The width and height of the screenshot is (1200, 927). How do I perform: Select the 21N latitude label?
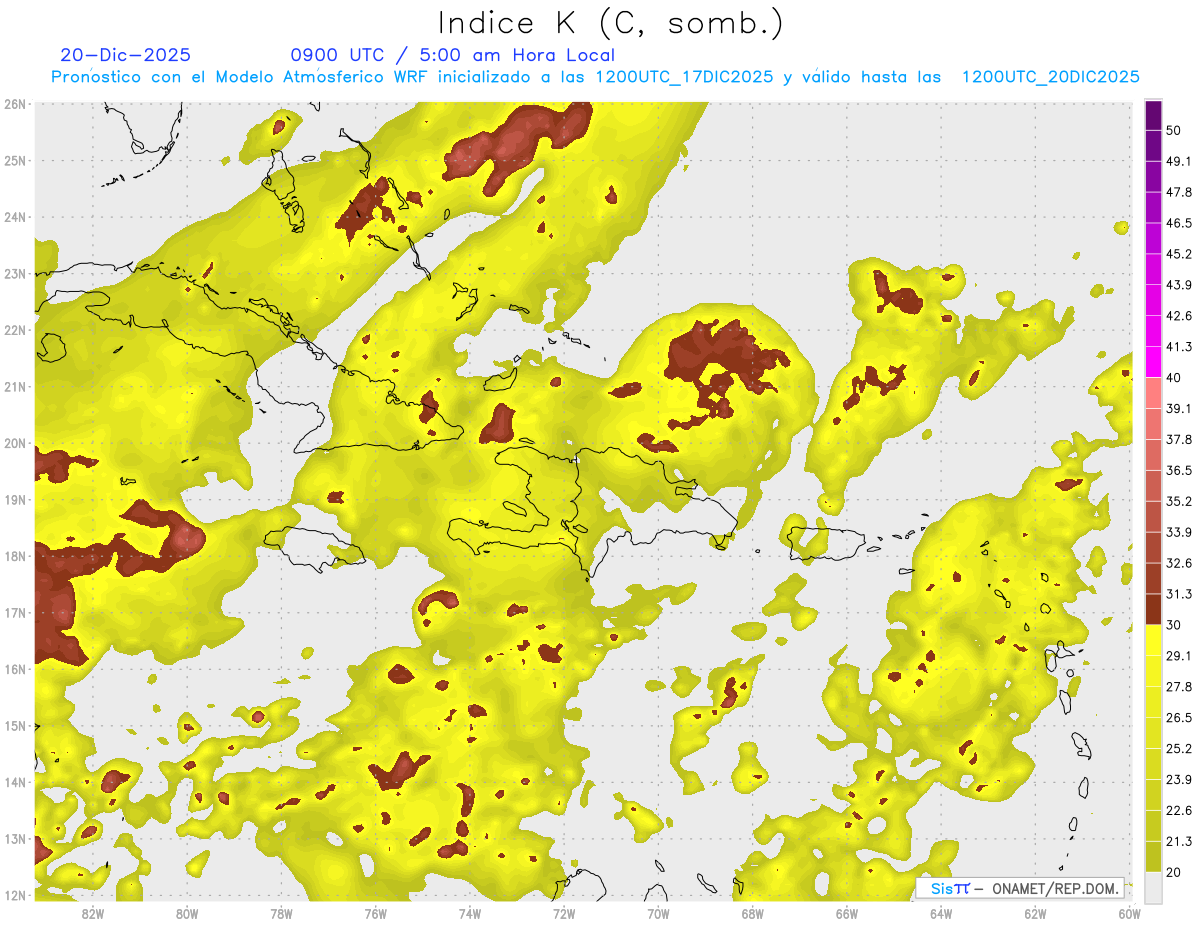[15, 386]
